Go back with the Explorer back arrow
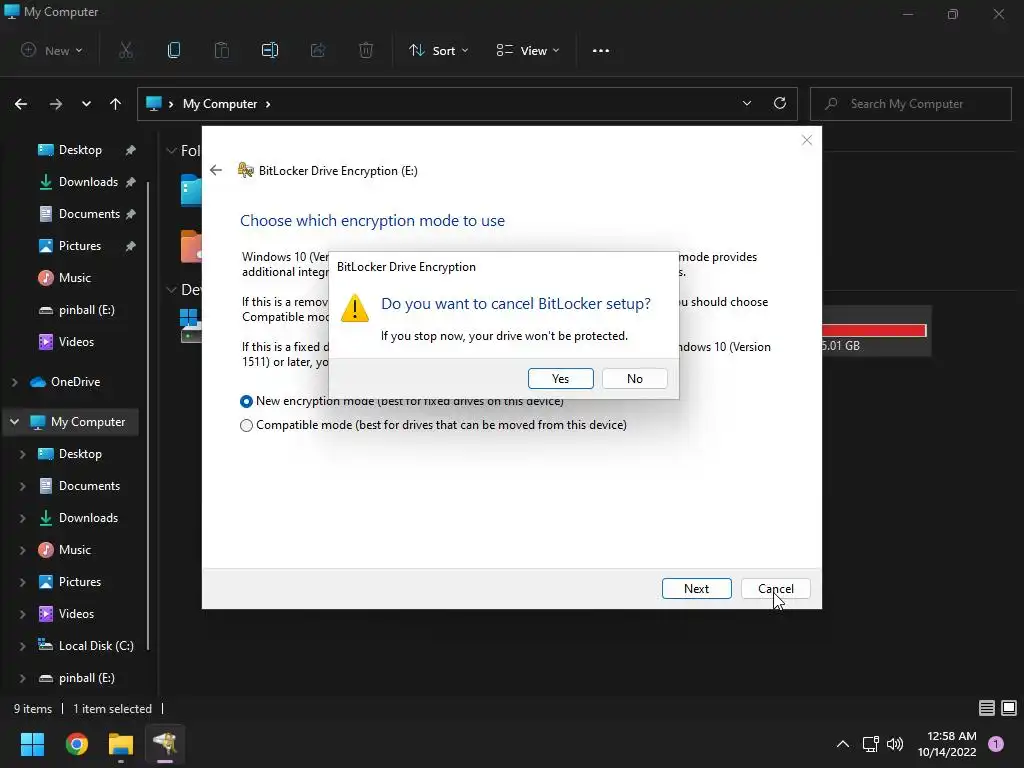Screen dimensions: 1024x768 tap(21, 104)
